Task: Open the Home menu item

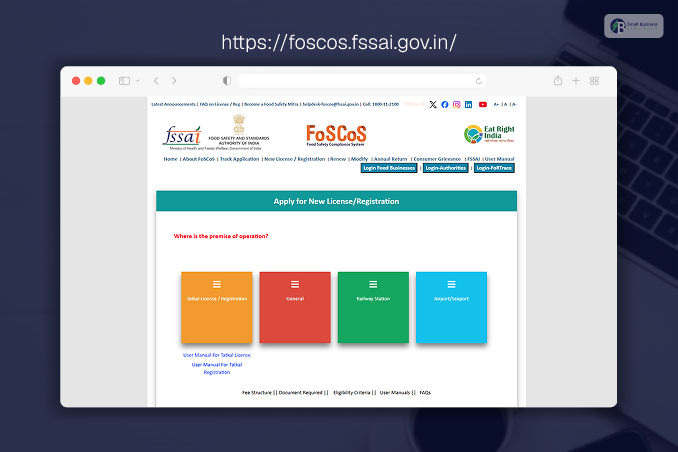Action: tap(170, 159)
